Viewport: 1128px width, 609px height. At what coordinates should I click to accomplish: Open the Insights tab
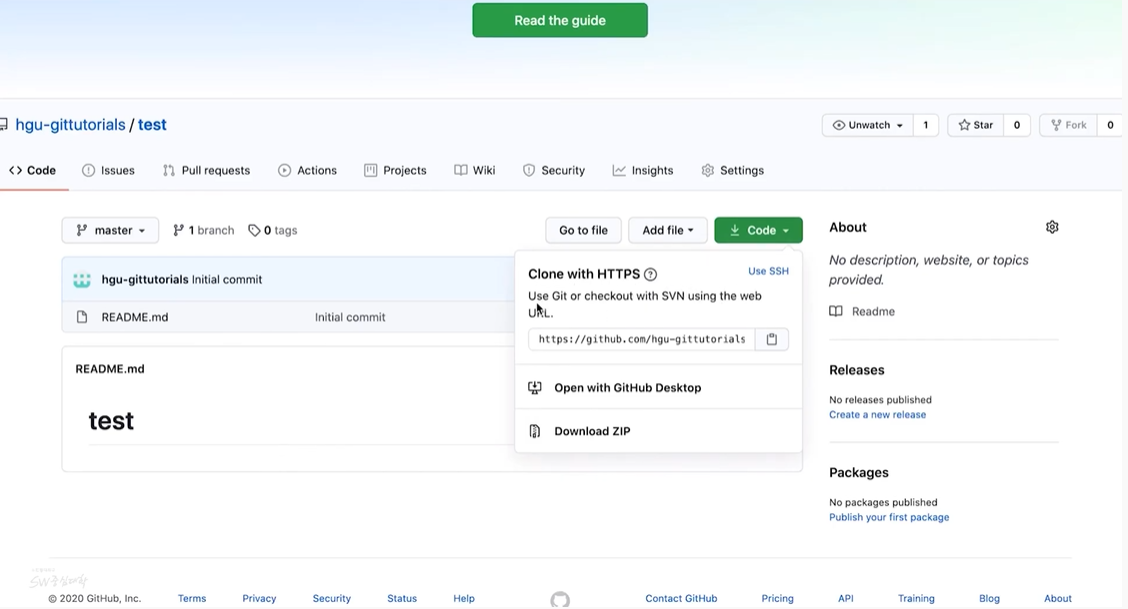(x=643, y=170)
